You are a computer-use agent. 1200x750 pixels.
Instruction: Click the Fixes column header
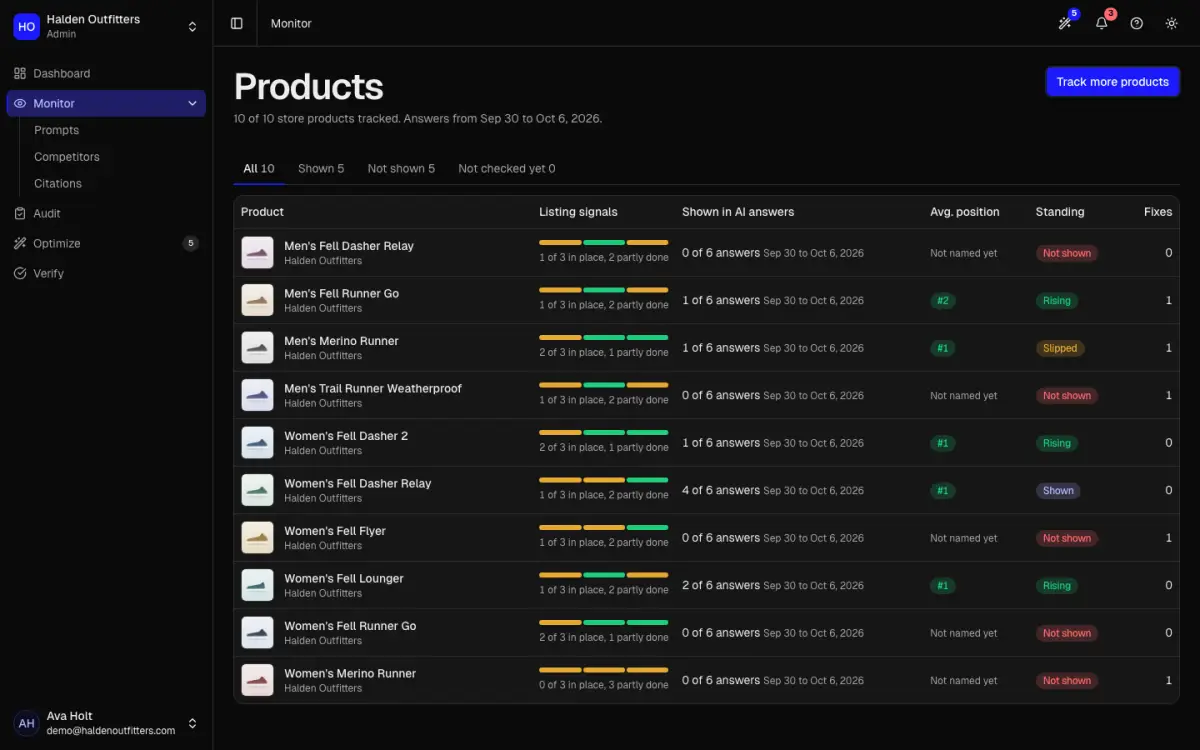click(x=1158, y=212)
